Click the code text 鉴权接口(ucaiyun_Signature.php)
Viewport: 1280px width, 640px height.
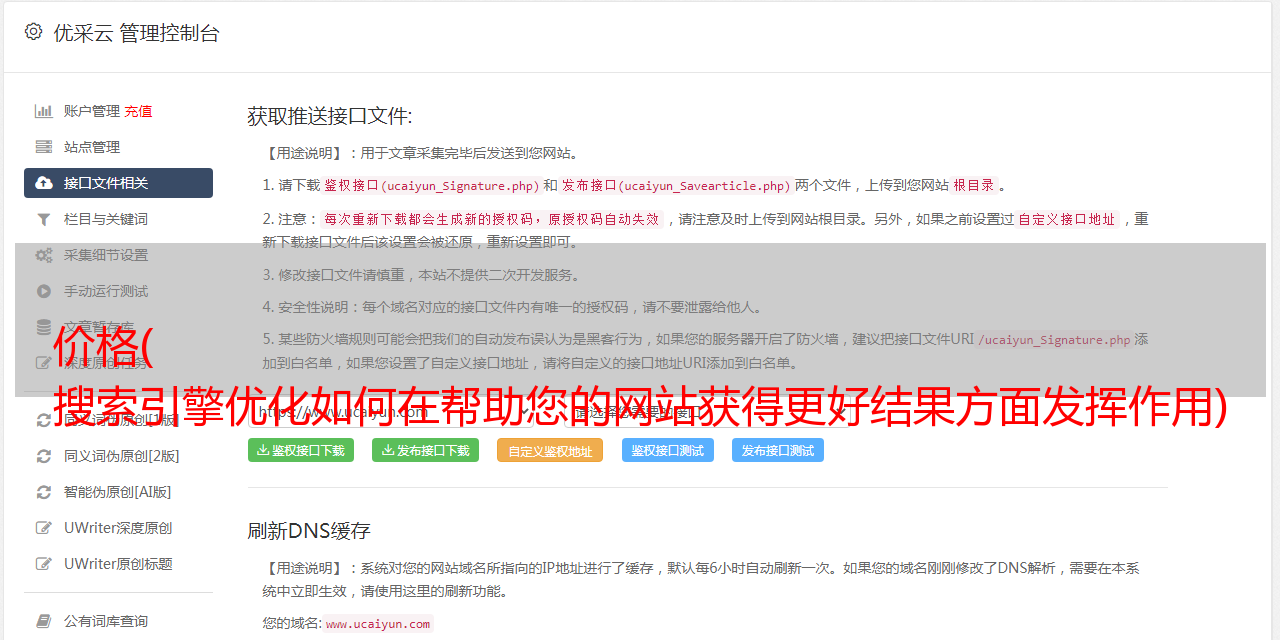(431, 185)
